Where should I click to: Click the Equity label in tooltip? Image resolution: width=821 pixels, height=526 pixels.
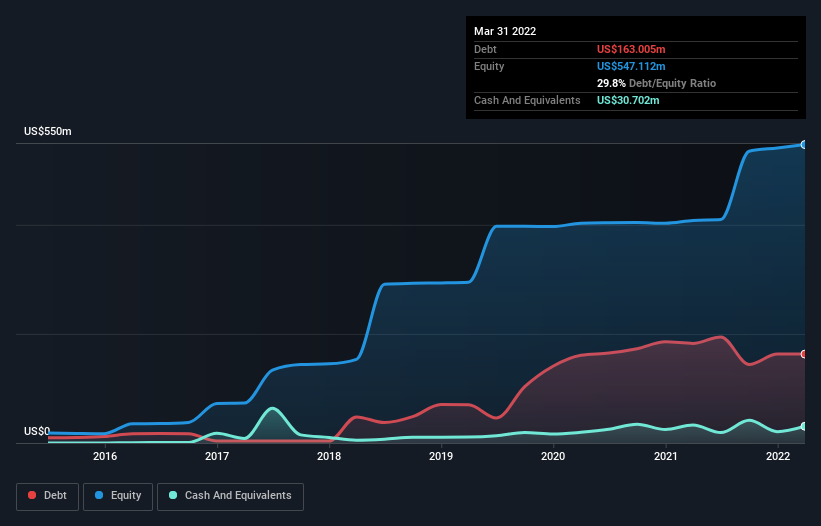(489, 66)
